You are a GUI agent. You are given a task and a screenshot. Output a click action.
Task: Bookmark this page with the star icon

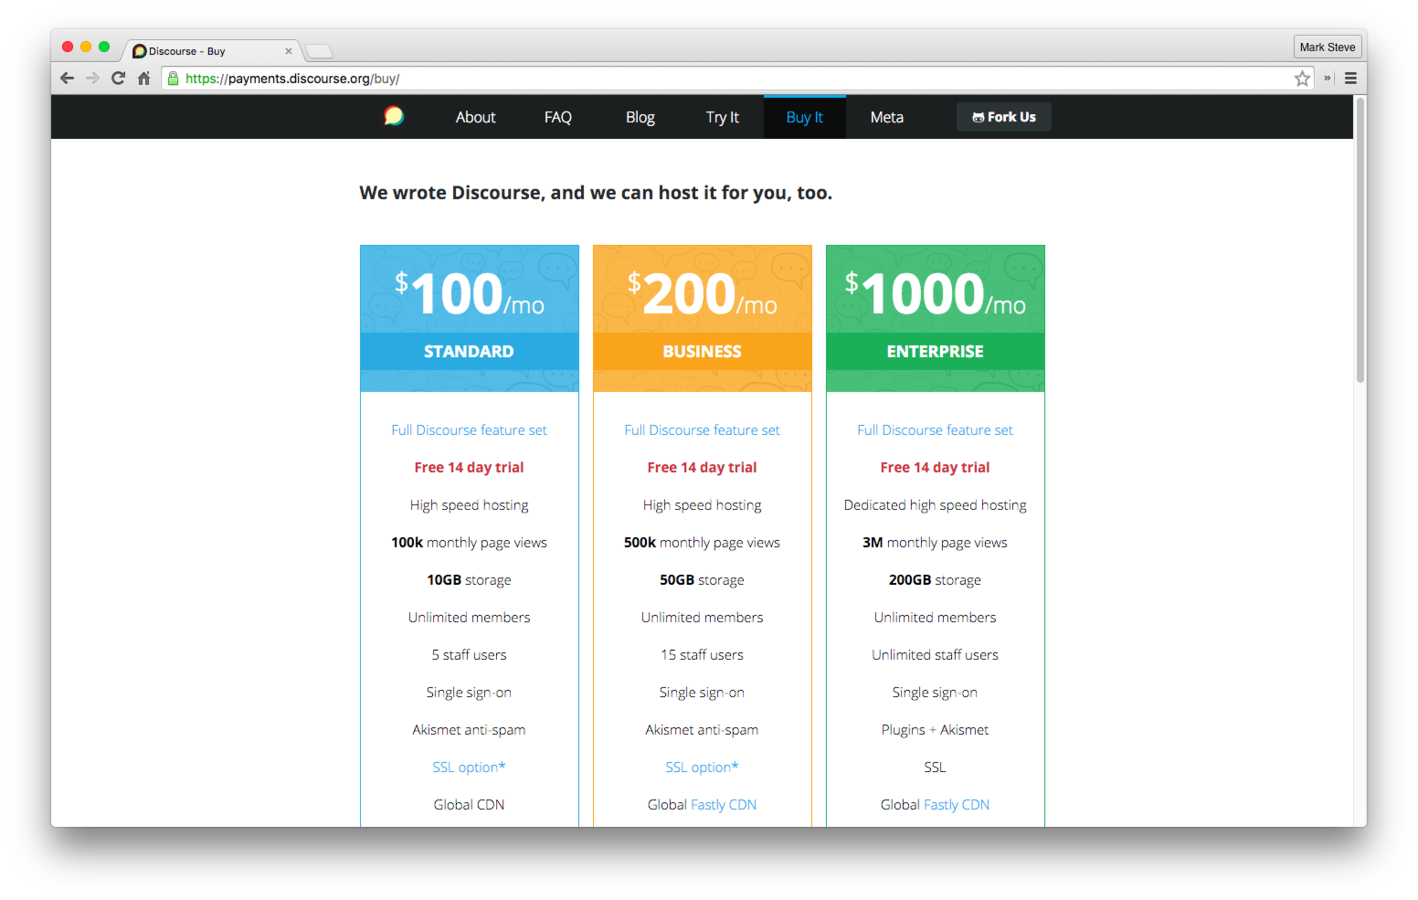(x=1302, y=78)
